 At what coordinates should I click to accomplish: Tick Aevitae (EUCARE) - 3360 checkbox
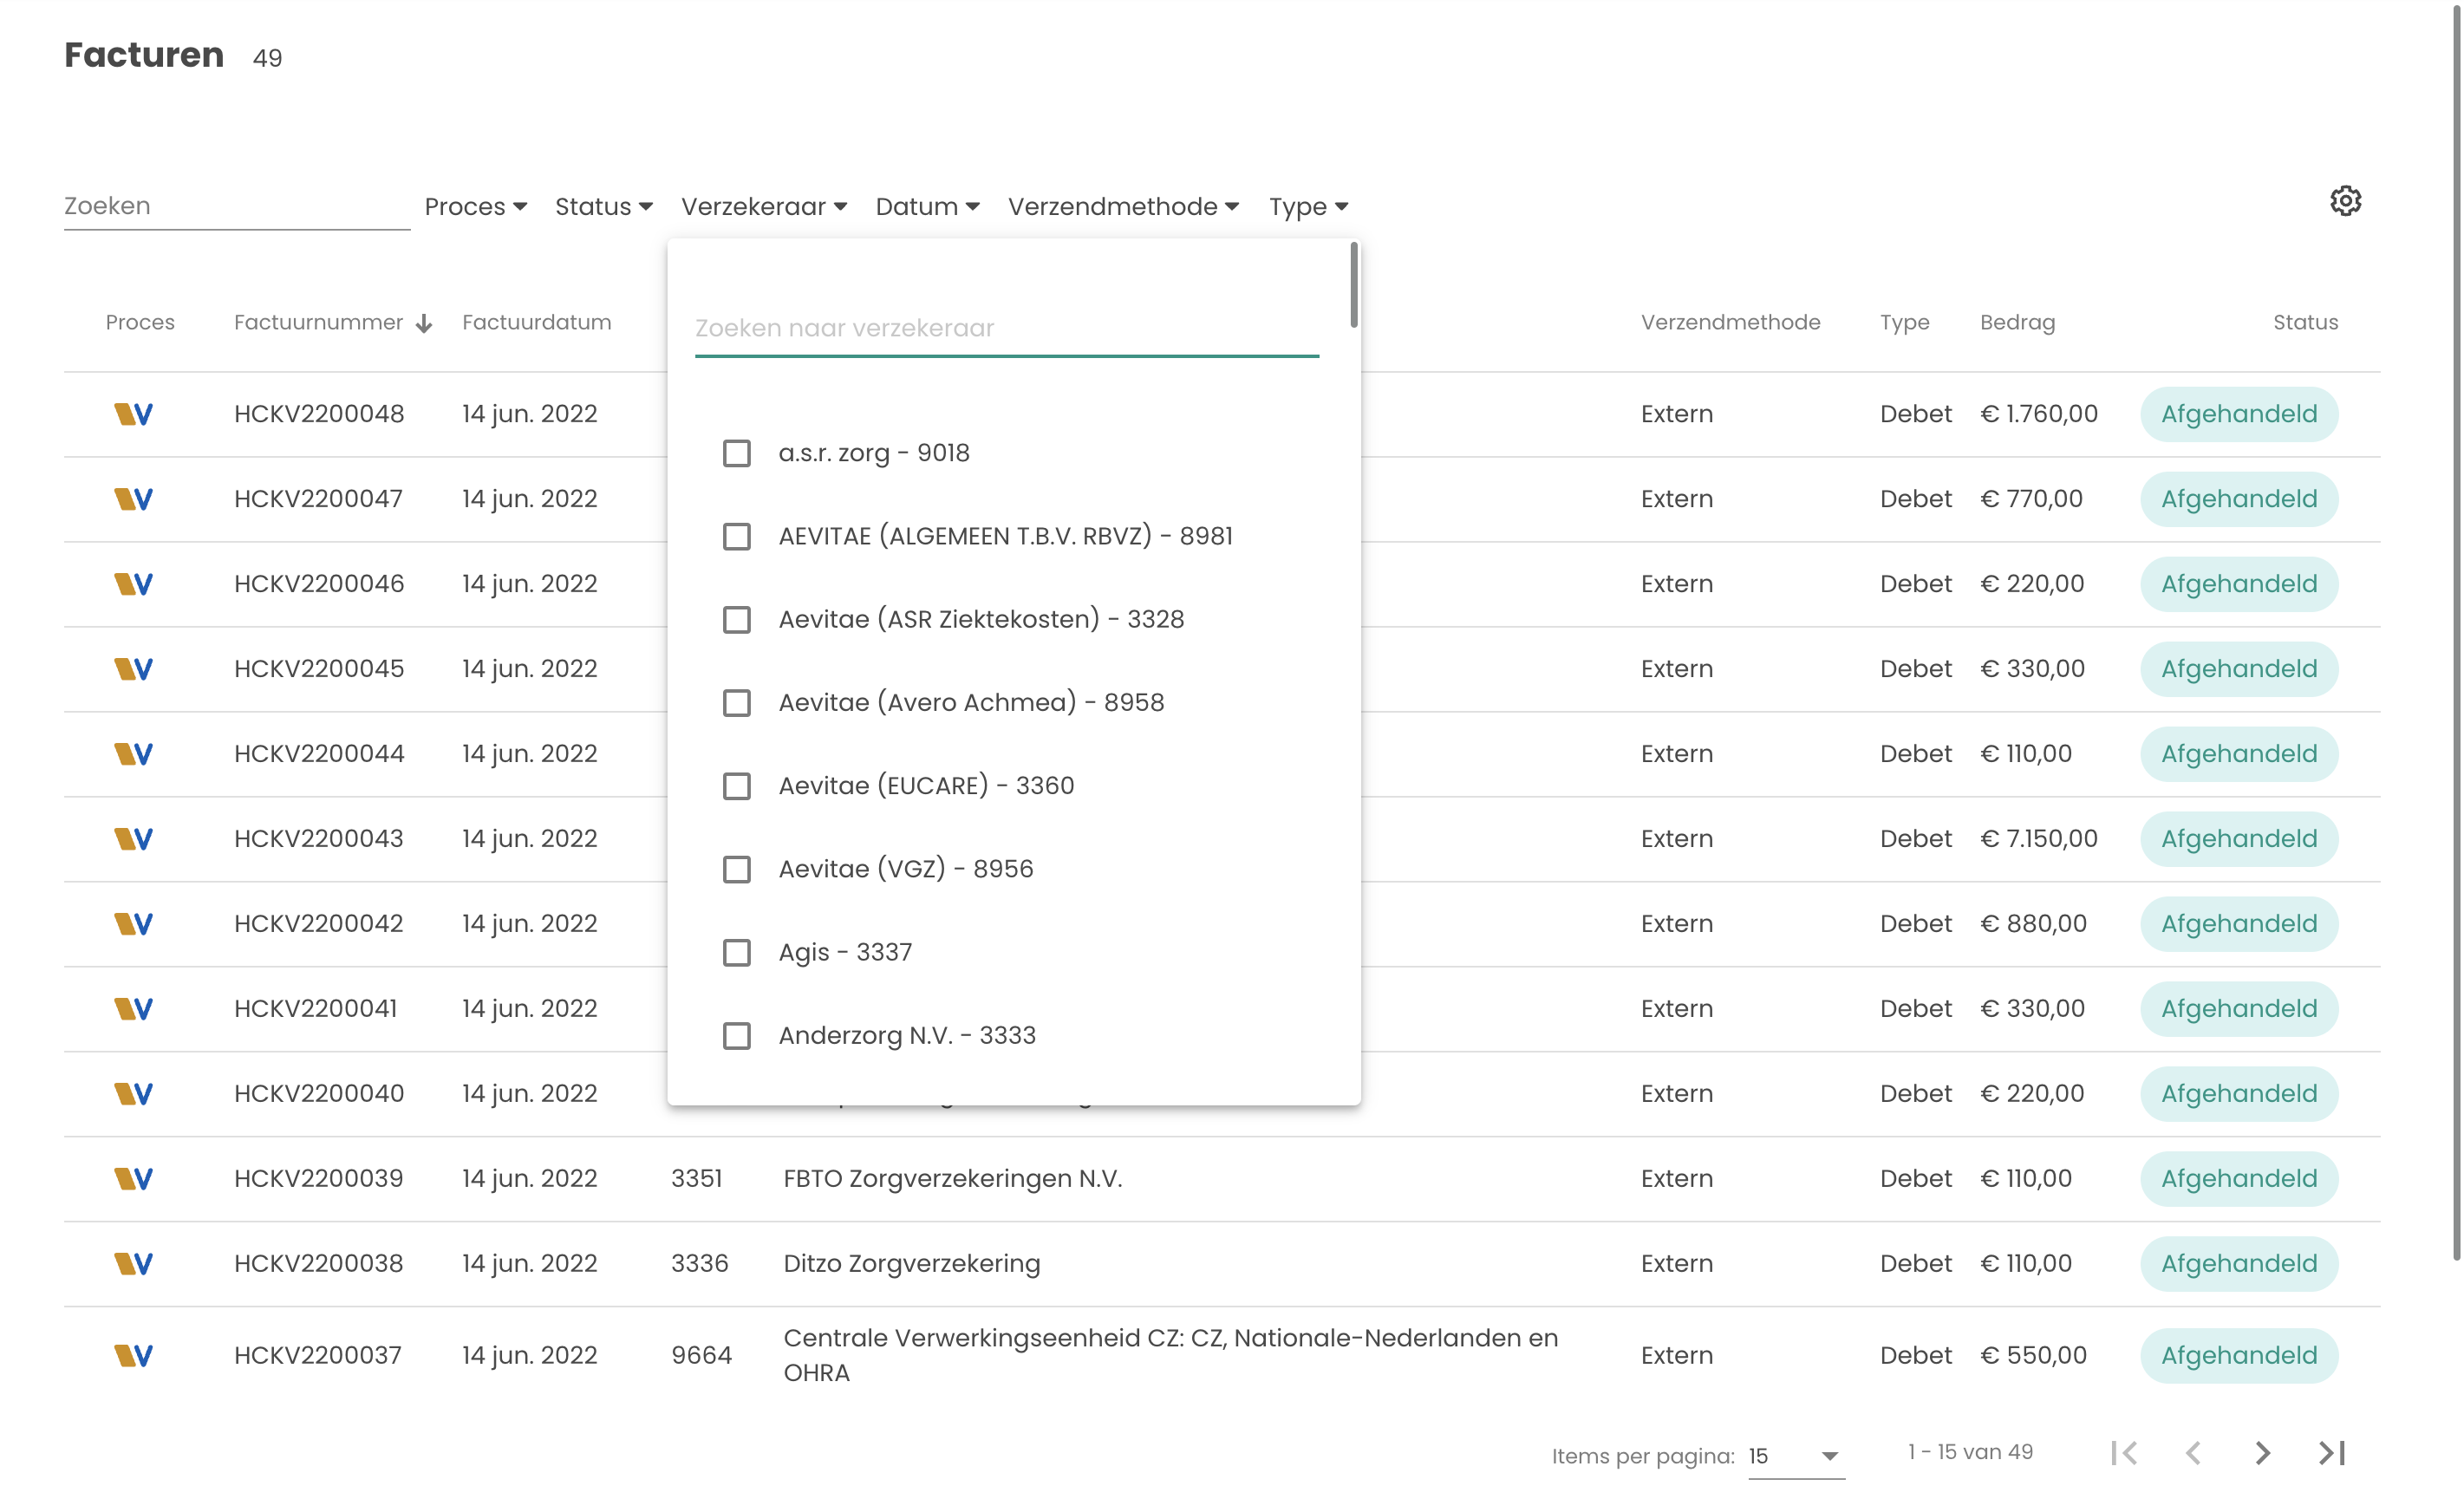[737, 786]
